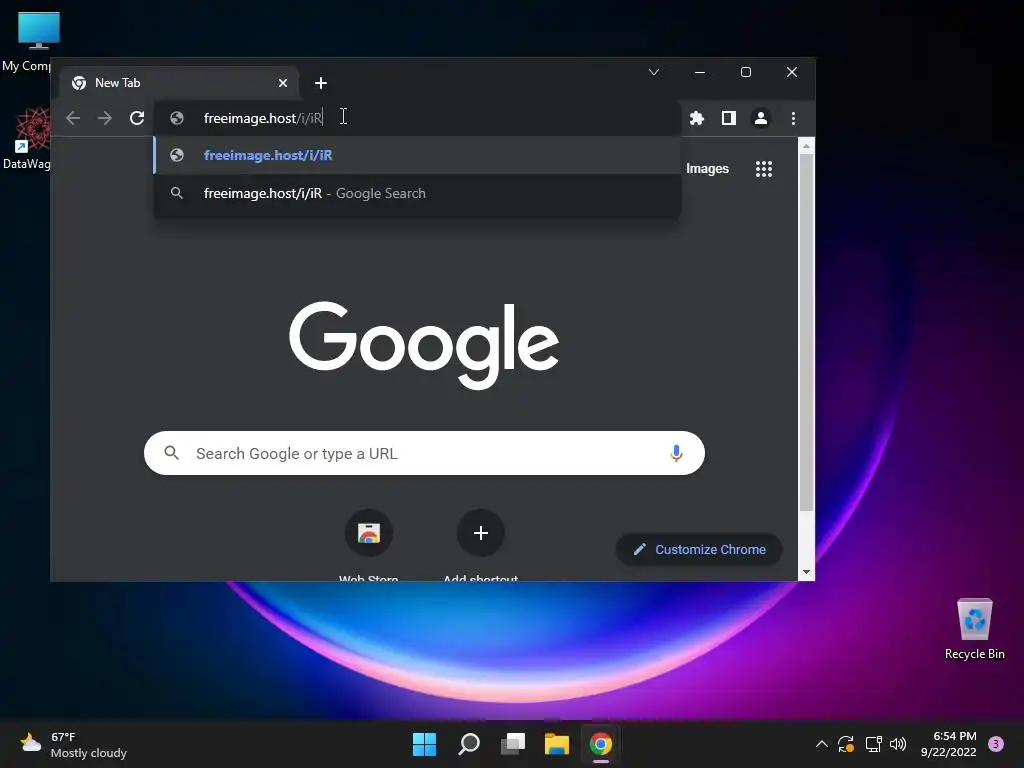This screenshot has height=768, width=1024.
Task: Start voice search with microphone
Action: coord(676,453)
